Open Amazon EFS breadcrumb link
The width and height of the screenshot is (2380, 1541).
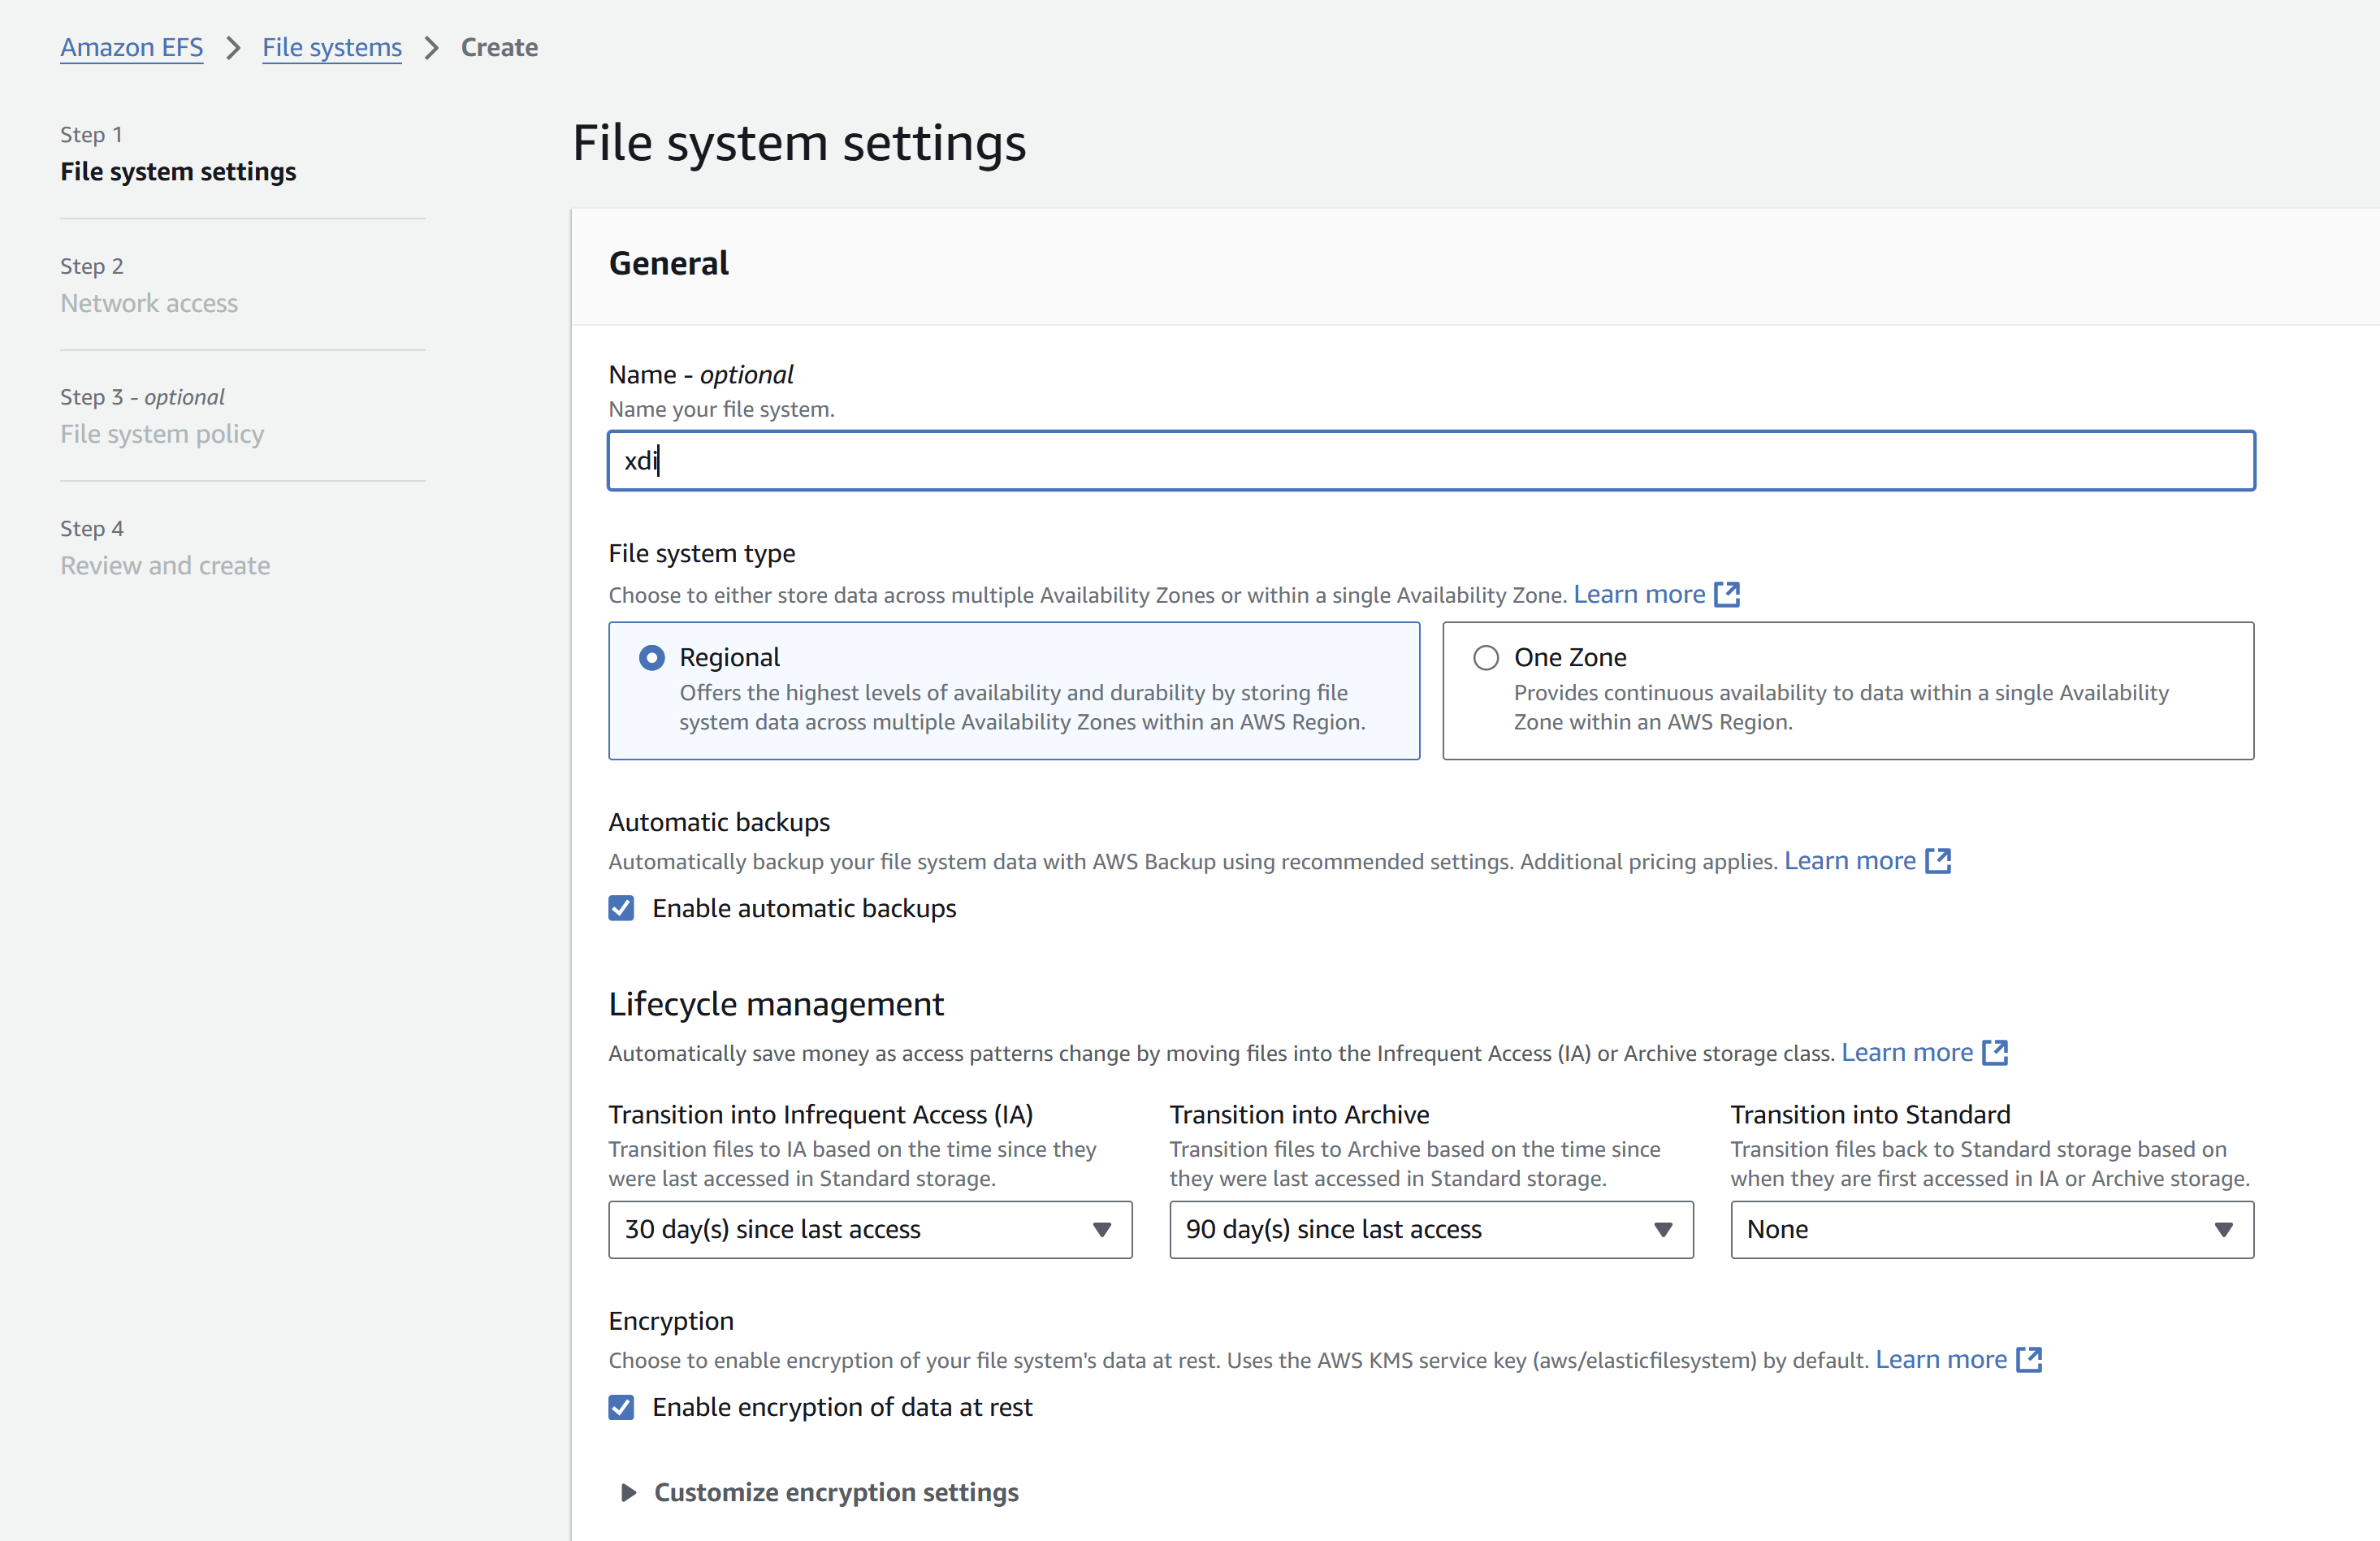[131, 47]
